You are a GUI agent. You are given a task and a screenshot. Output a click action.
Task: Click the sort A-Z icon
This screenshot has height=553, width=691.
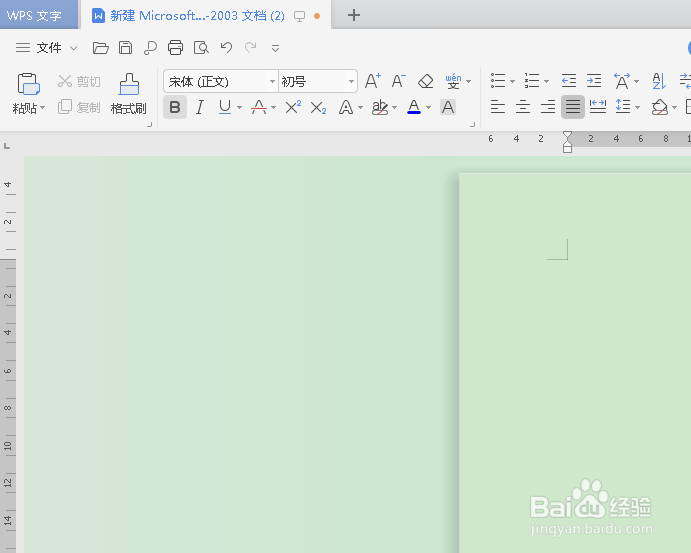pos(659,81)
